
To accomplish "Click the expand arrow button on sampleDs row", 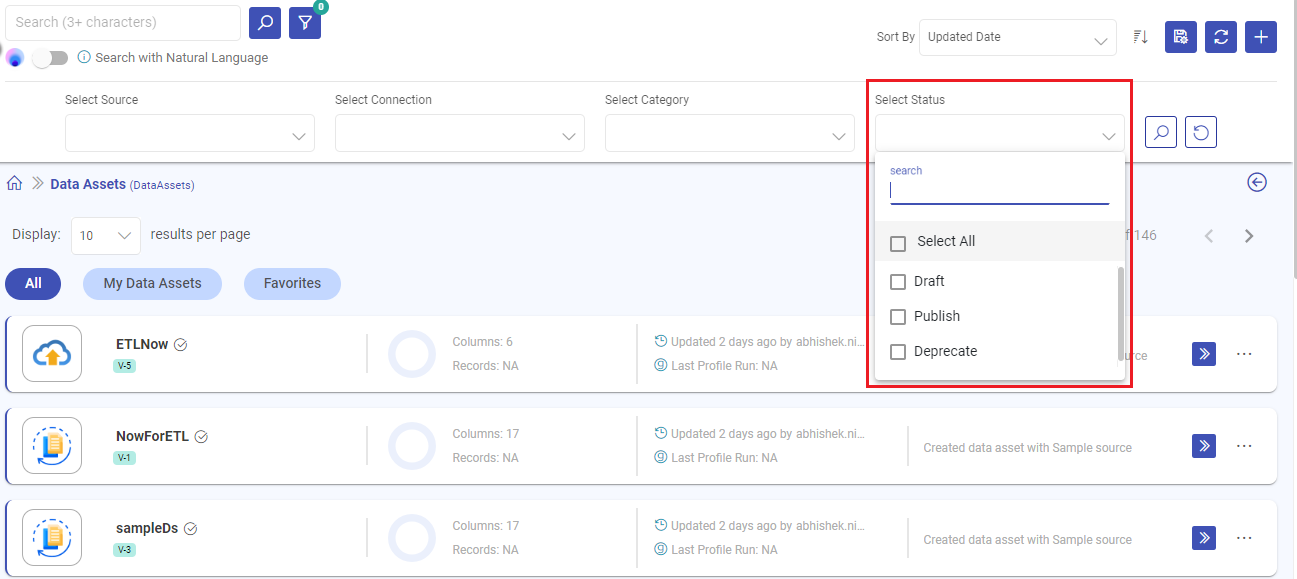I will [x=1203, y=537].
